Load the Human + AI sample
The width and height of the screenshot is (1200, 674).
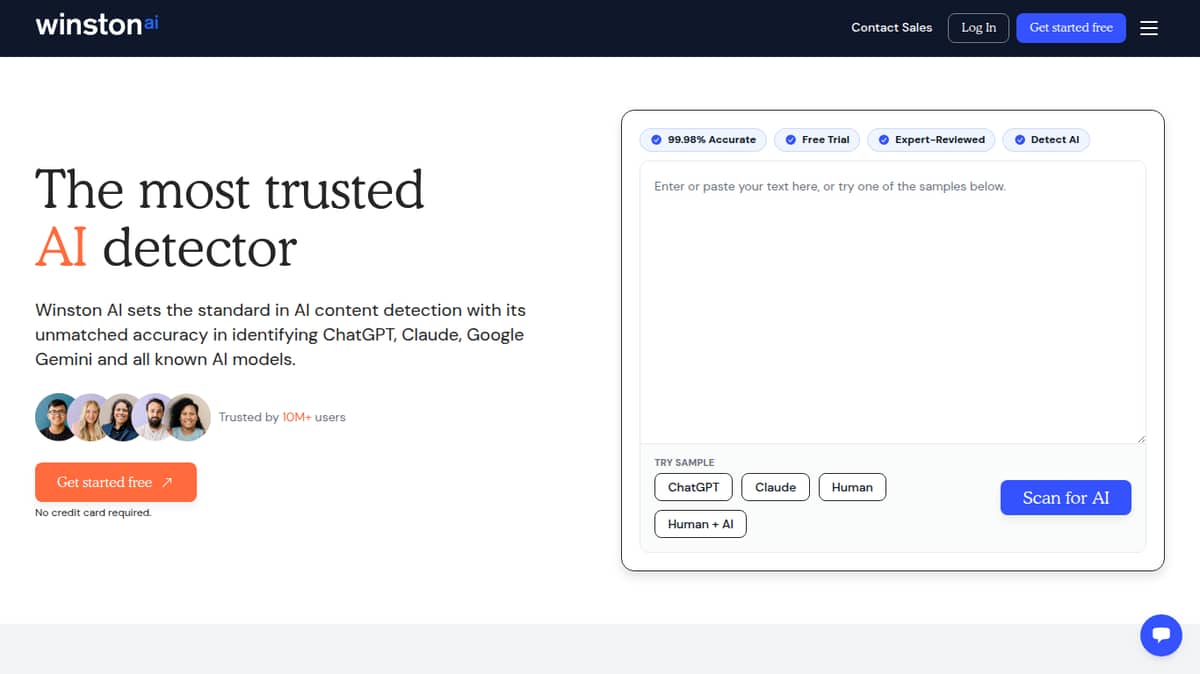pyautogui.click(x=700, y=524)
